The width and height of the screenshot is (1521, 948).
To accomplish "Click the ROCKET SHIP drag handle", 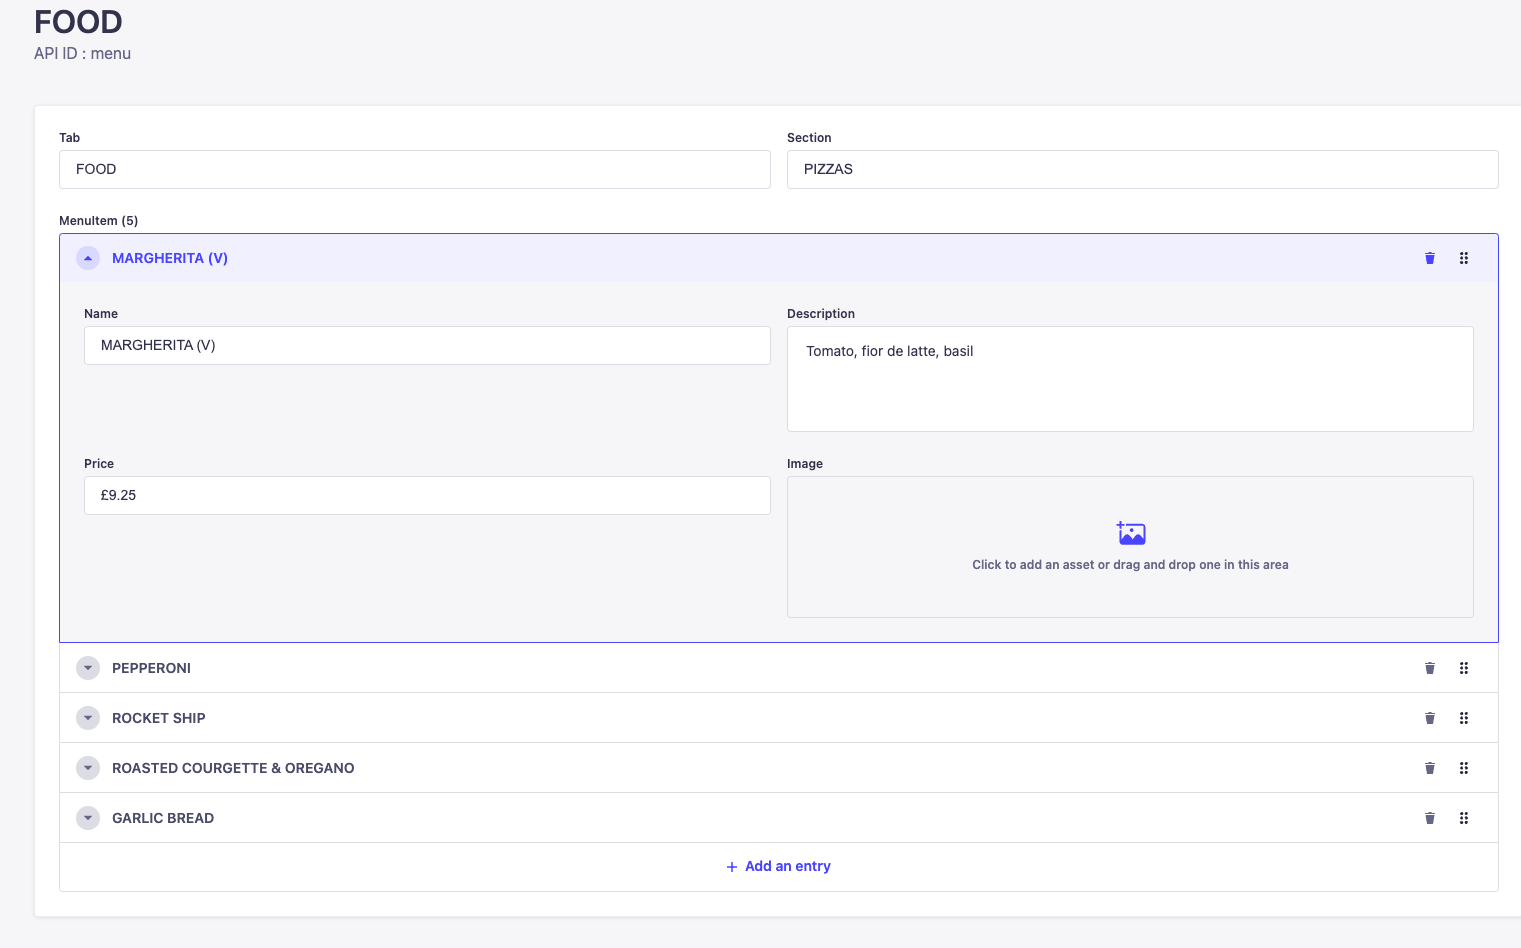I will pos(1463,718).
